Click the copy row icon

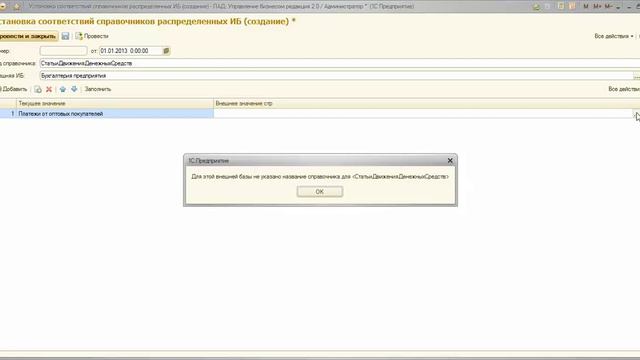pos(38,89)
